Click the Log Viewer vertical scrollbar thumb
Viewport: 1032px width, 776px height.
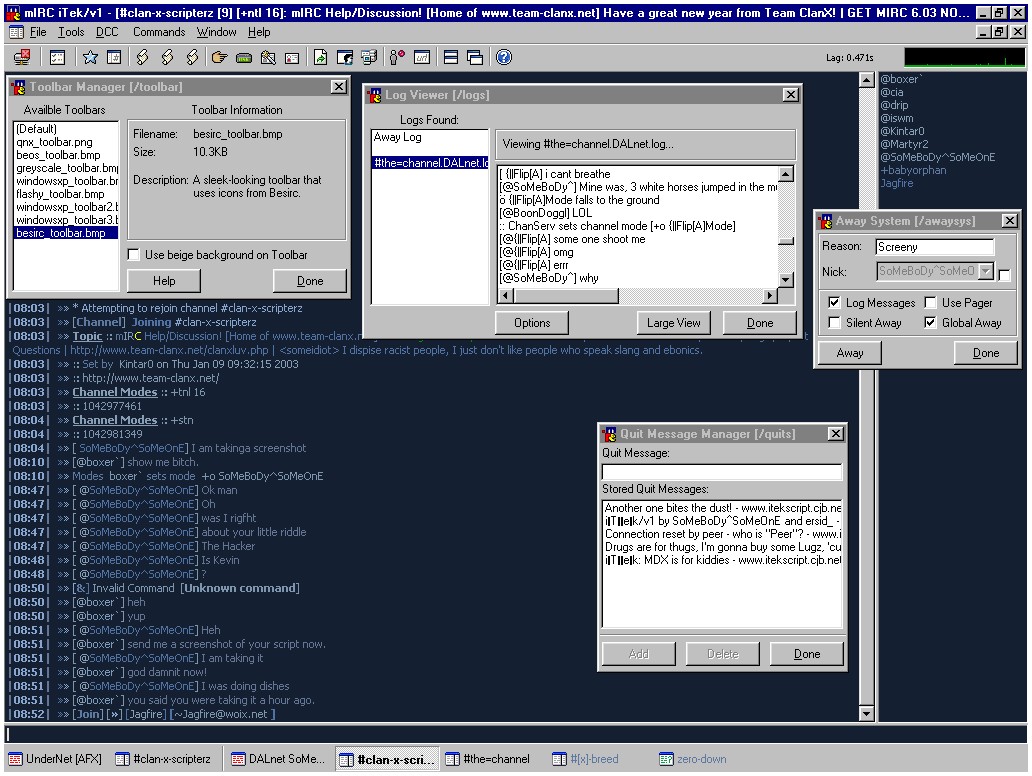(x=785, y=240)
